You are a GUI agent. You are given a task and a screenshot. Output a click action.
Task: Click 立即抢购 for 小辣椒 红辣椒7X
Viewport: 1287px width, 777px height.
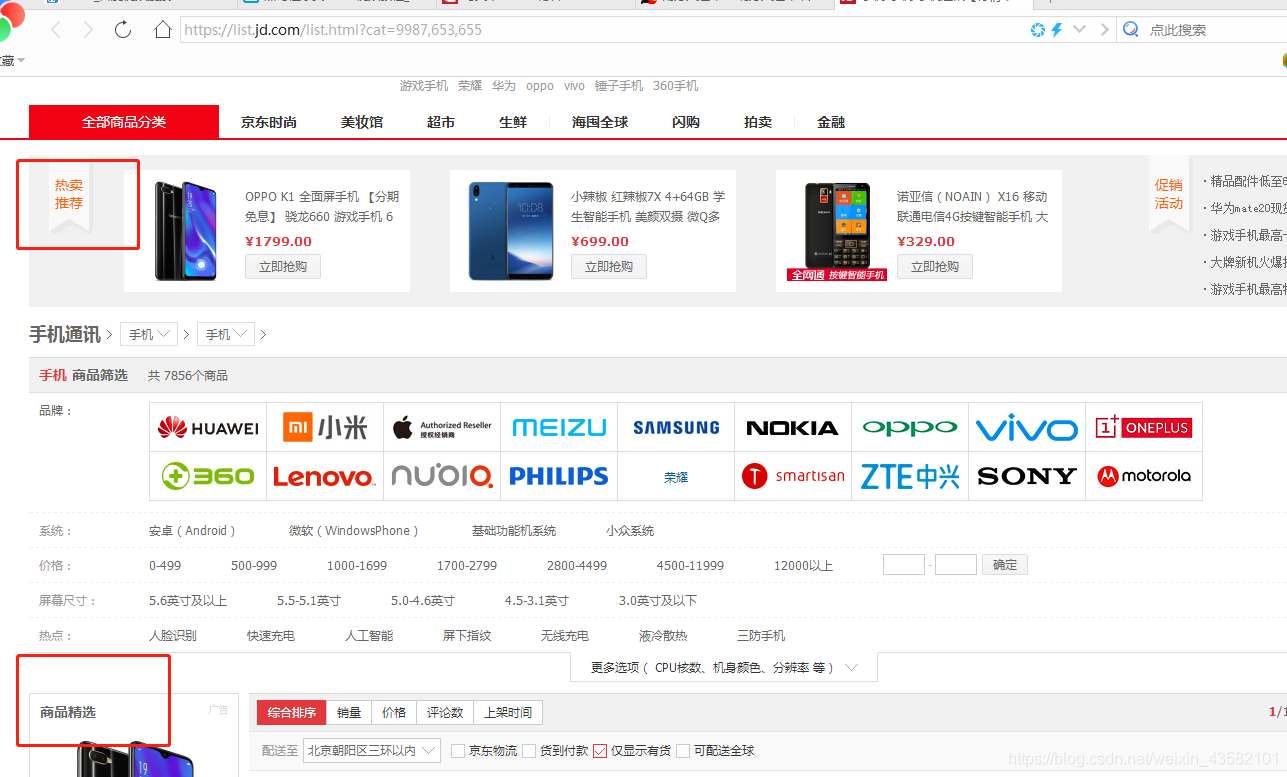click(609, 266)
